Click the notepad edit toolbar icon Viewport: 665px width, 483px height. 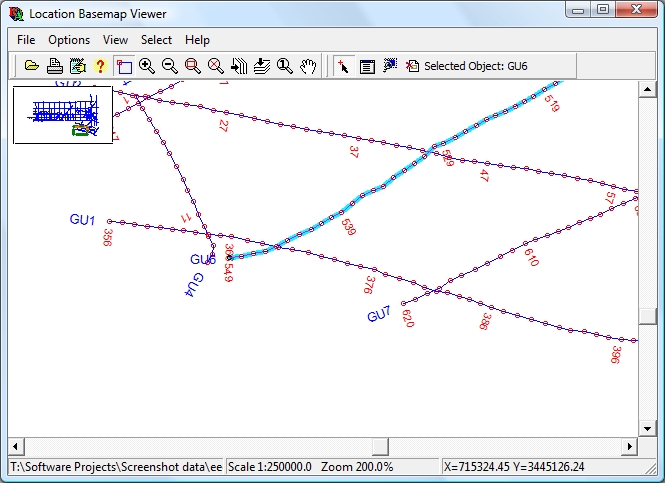coord(78,66)
